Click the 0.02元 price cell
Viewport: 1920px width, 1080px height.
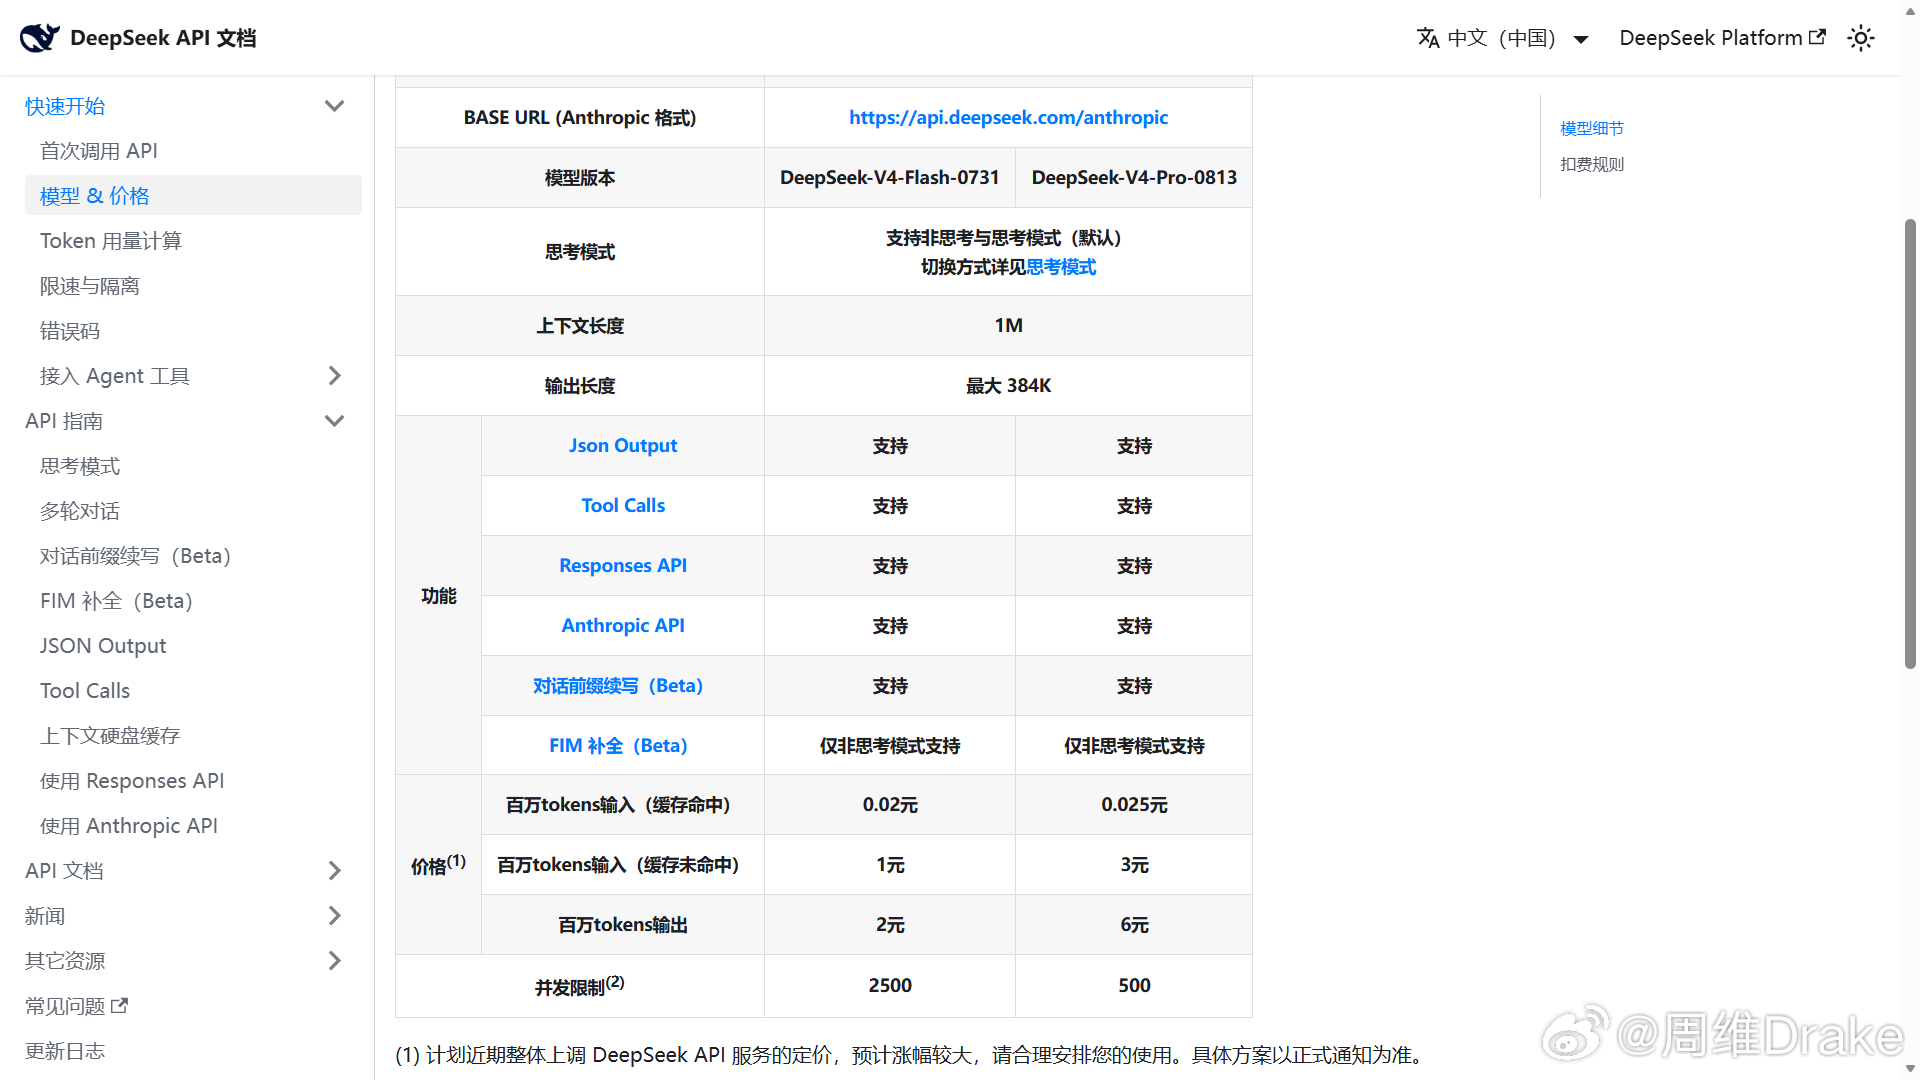tap(890, 805)
